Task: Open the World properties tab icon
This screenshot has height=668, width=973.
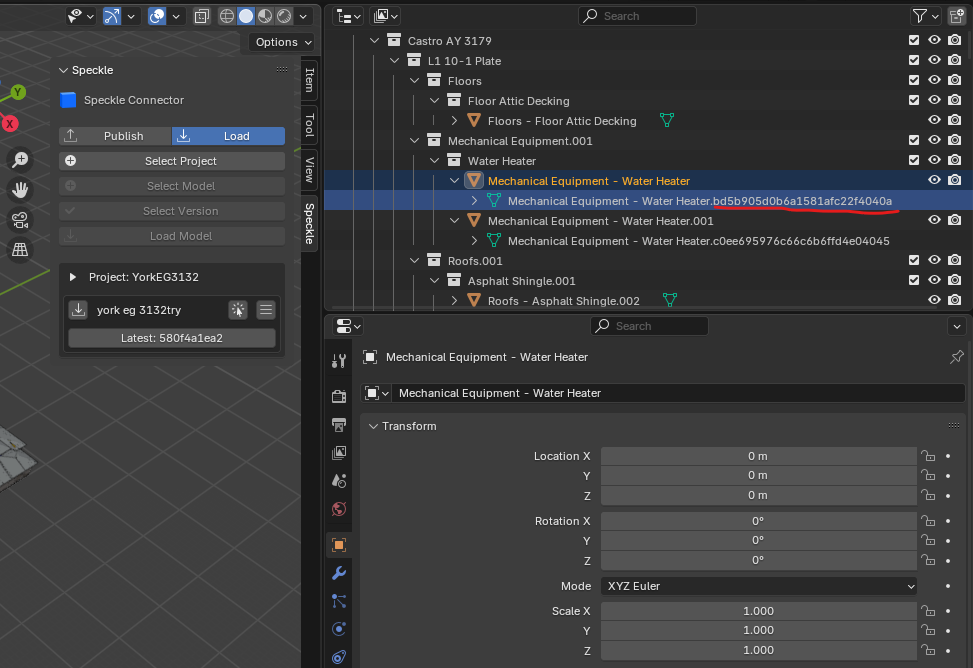Action: click(x=339, y=509)
